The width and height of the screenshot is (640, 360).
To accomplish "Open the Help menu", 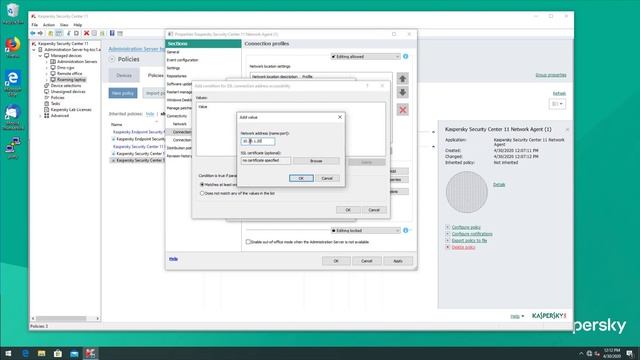I will (78, 25).
